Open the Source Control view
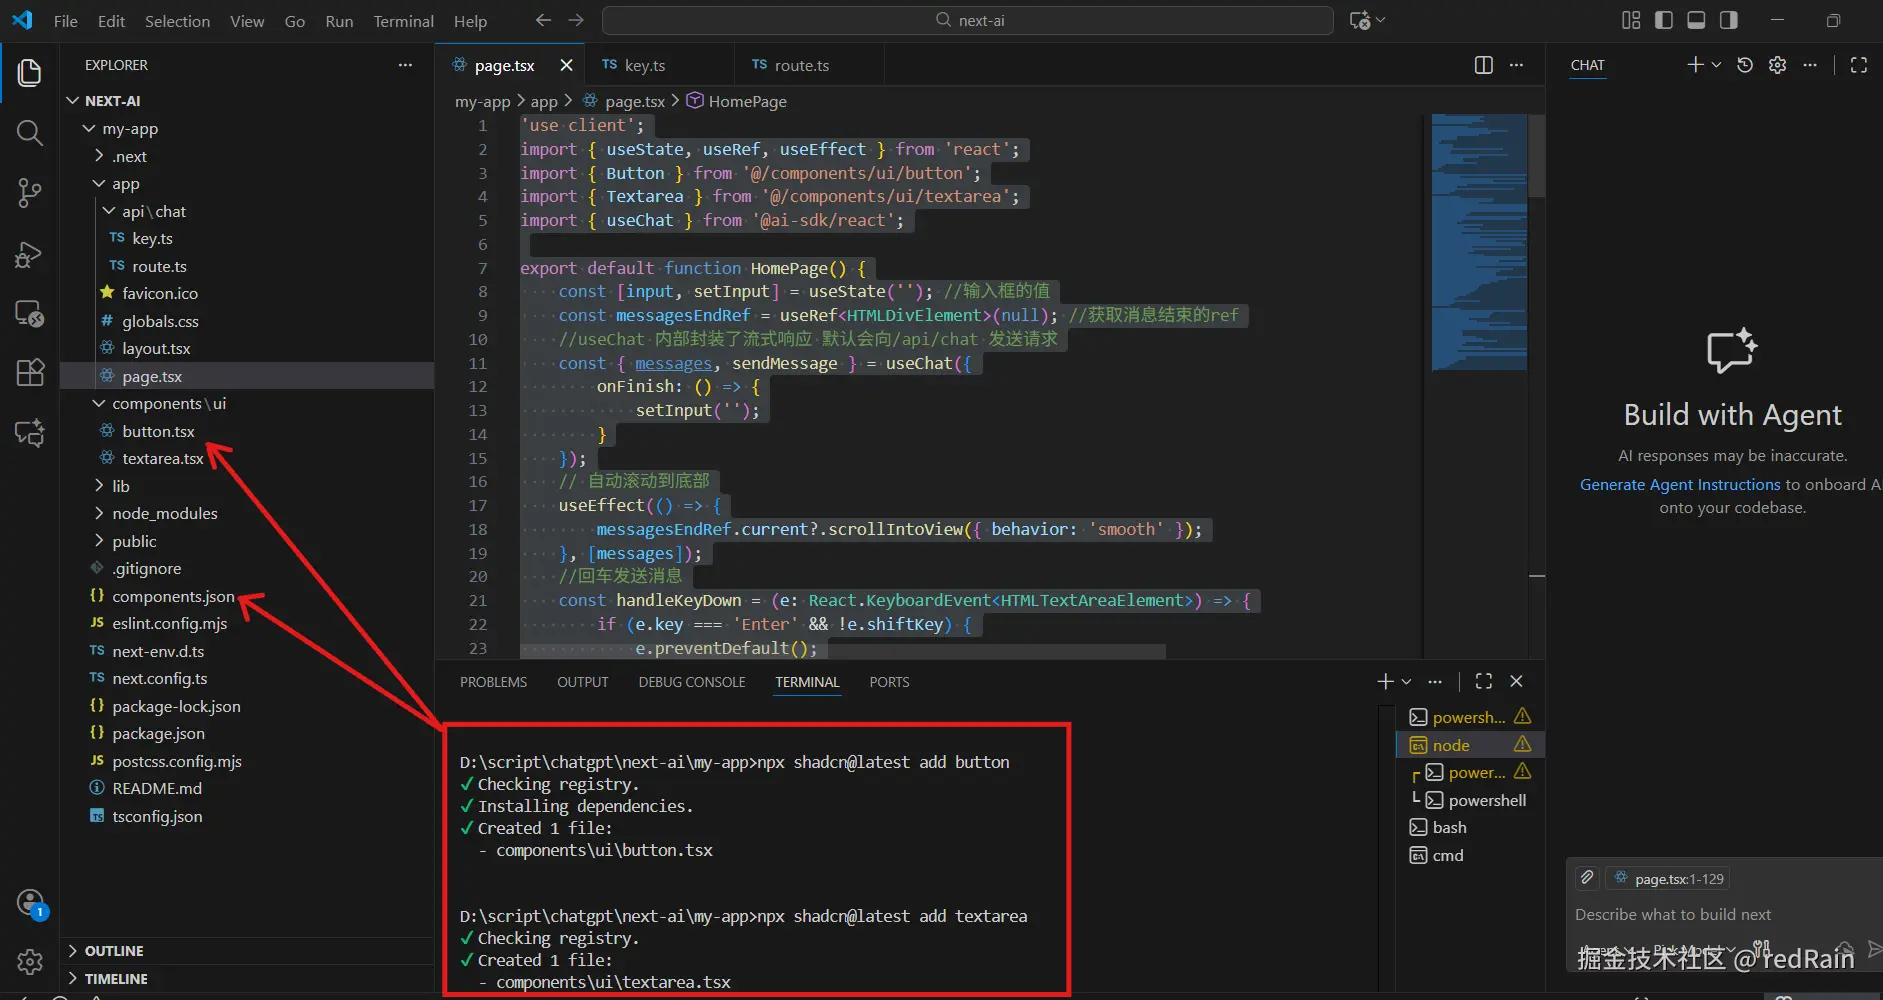The height and width of the screenshot is (1000, 1883). [29, 193]
